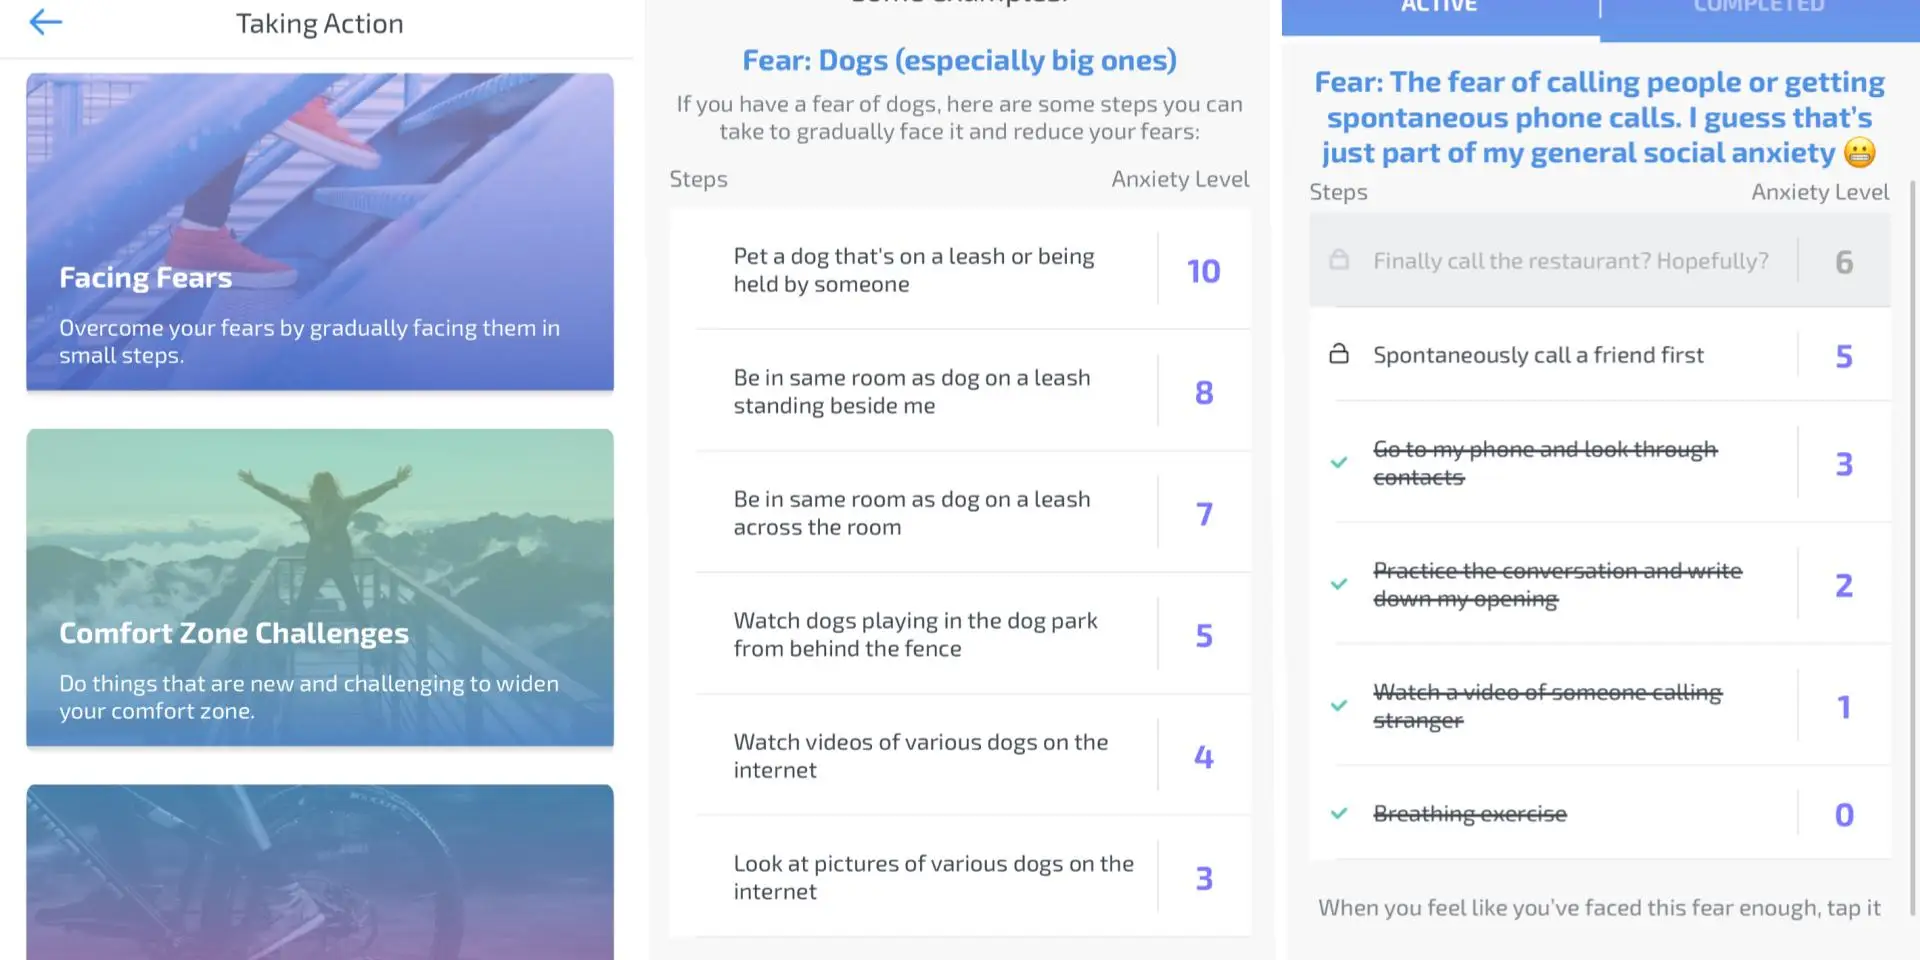Select 'Be in same room as dog standing beside me' step
The height and width of the screenshot is (960, 1920).
pos(960,391)
